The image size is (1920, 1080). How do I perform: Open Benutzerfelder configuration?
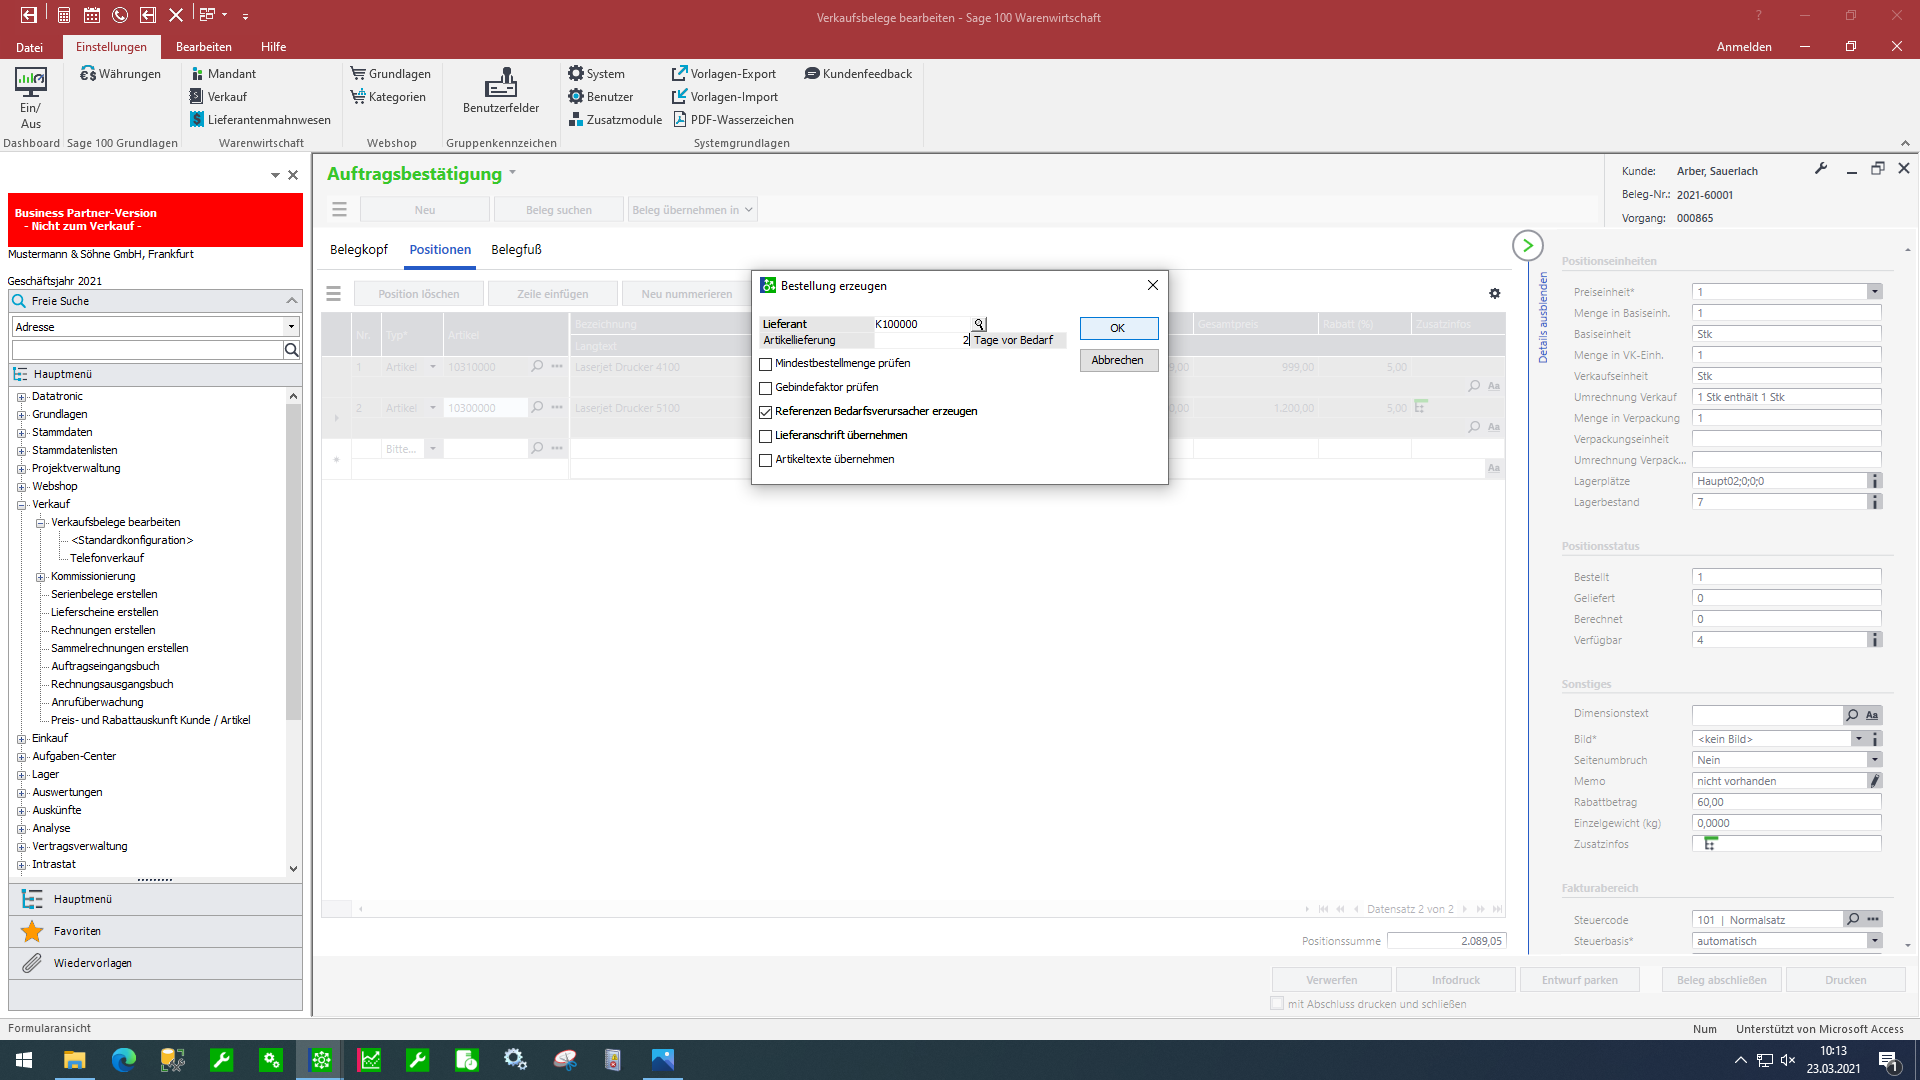[x=501, y=91]
